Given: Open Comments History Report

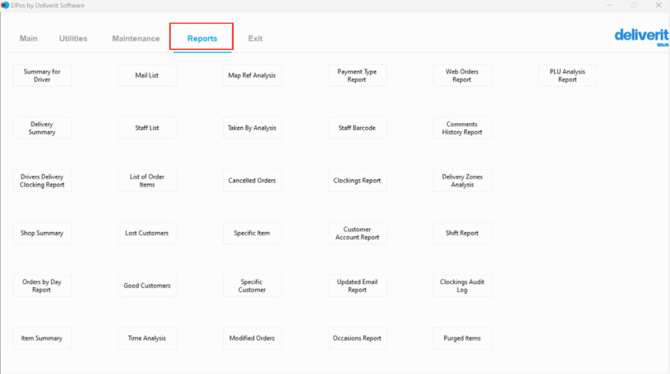Looking at the screenshot, I should [462, 128].
